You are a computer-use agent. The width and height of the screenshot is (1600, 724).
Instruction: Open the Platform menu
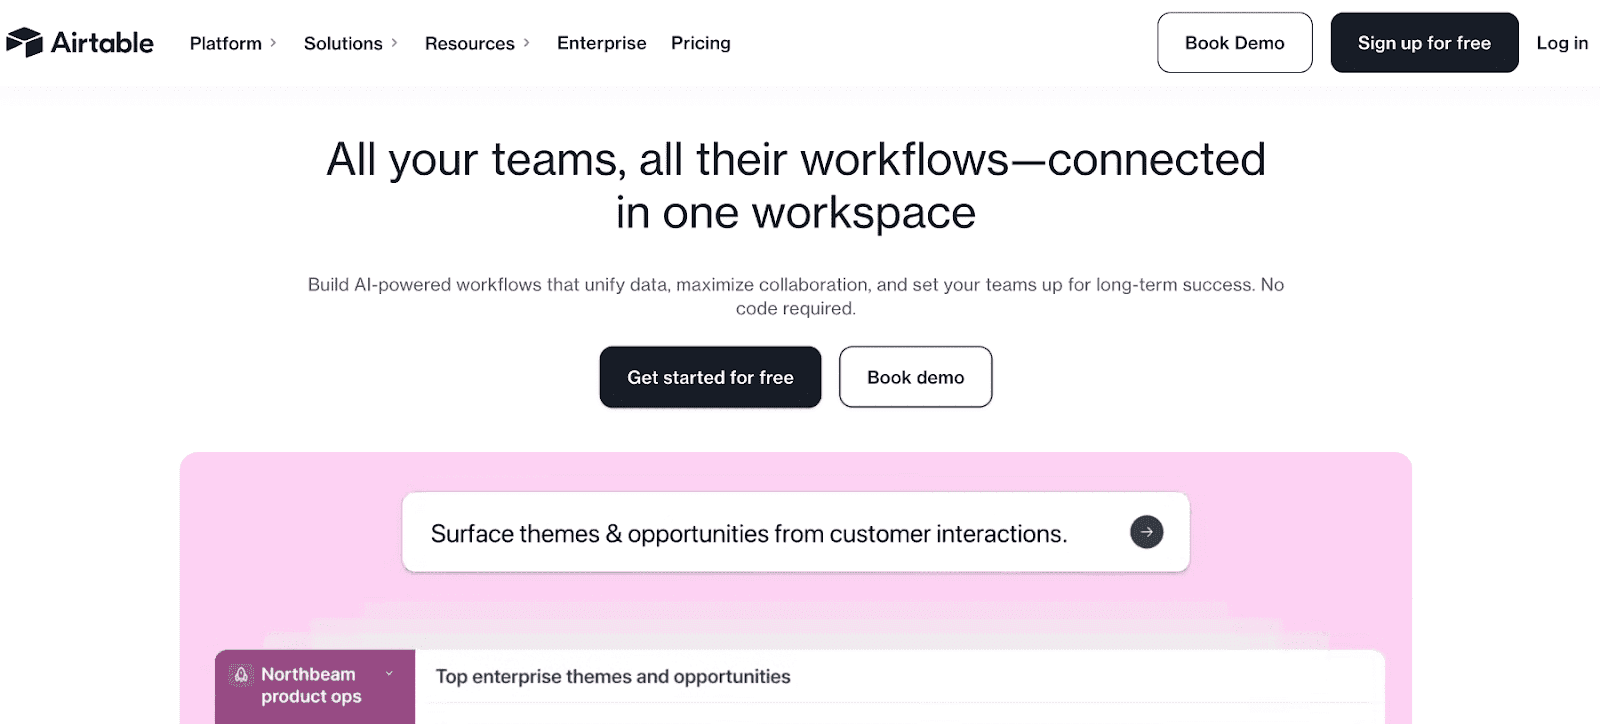tap(227, 43)
